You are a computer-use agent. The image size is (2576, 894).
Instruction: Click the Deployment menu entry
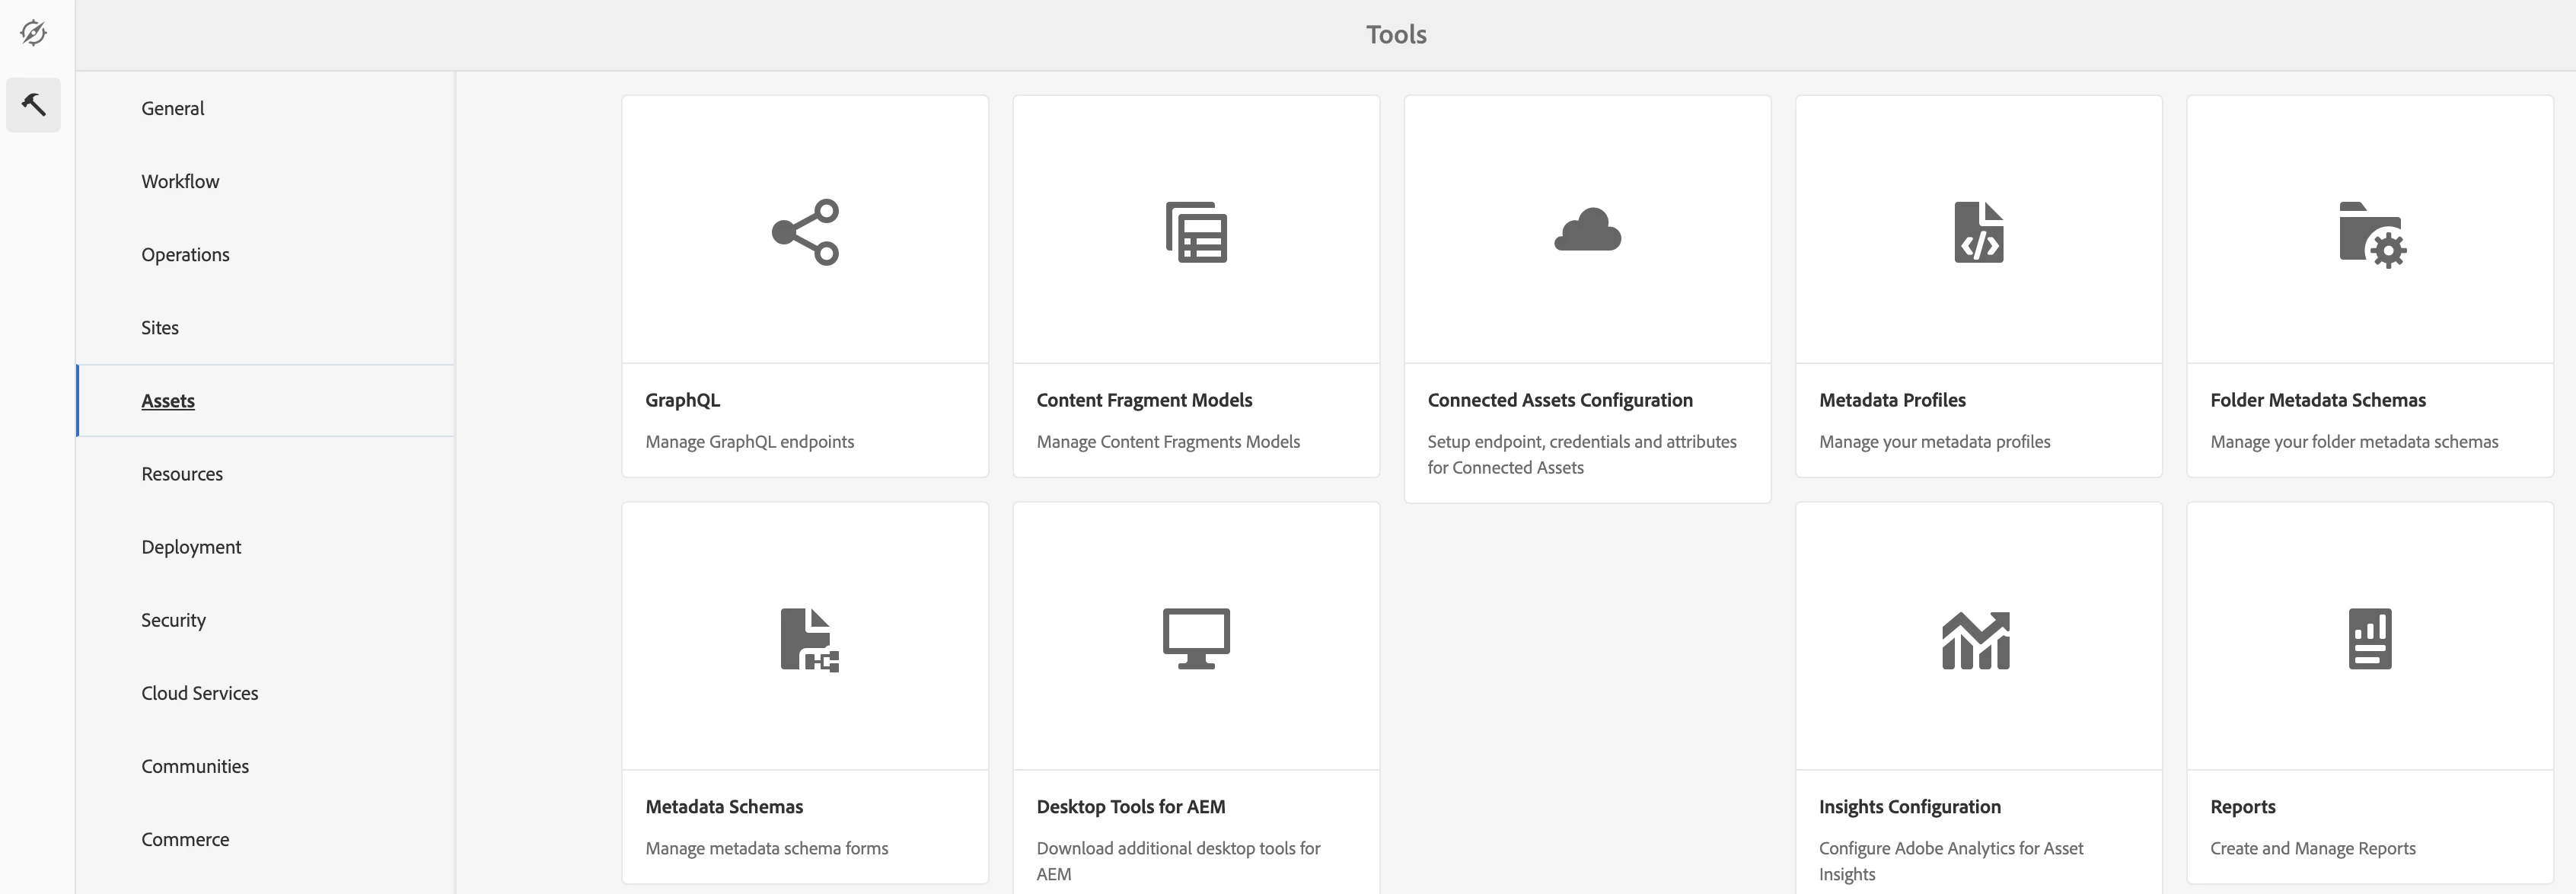[x=191, y=547]
